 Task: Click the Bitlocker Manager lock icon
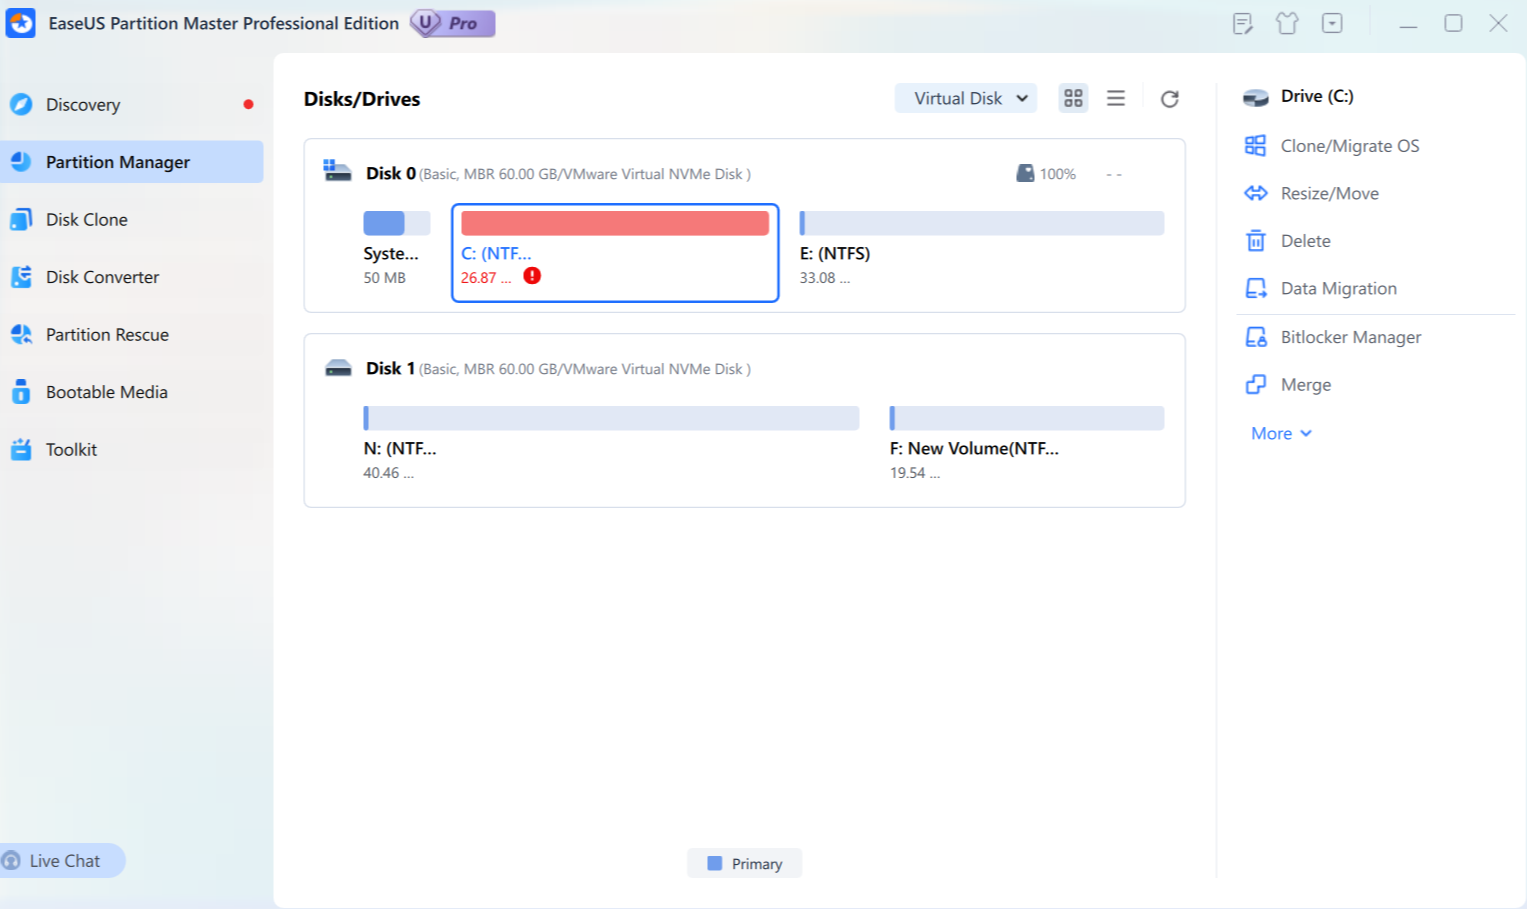pyautogui.click(x=1255, y=337)
